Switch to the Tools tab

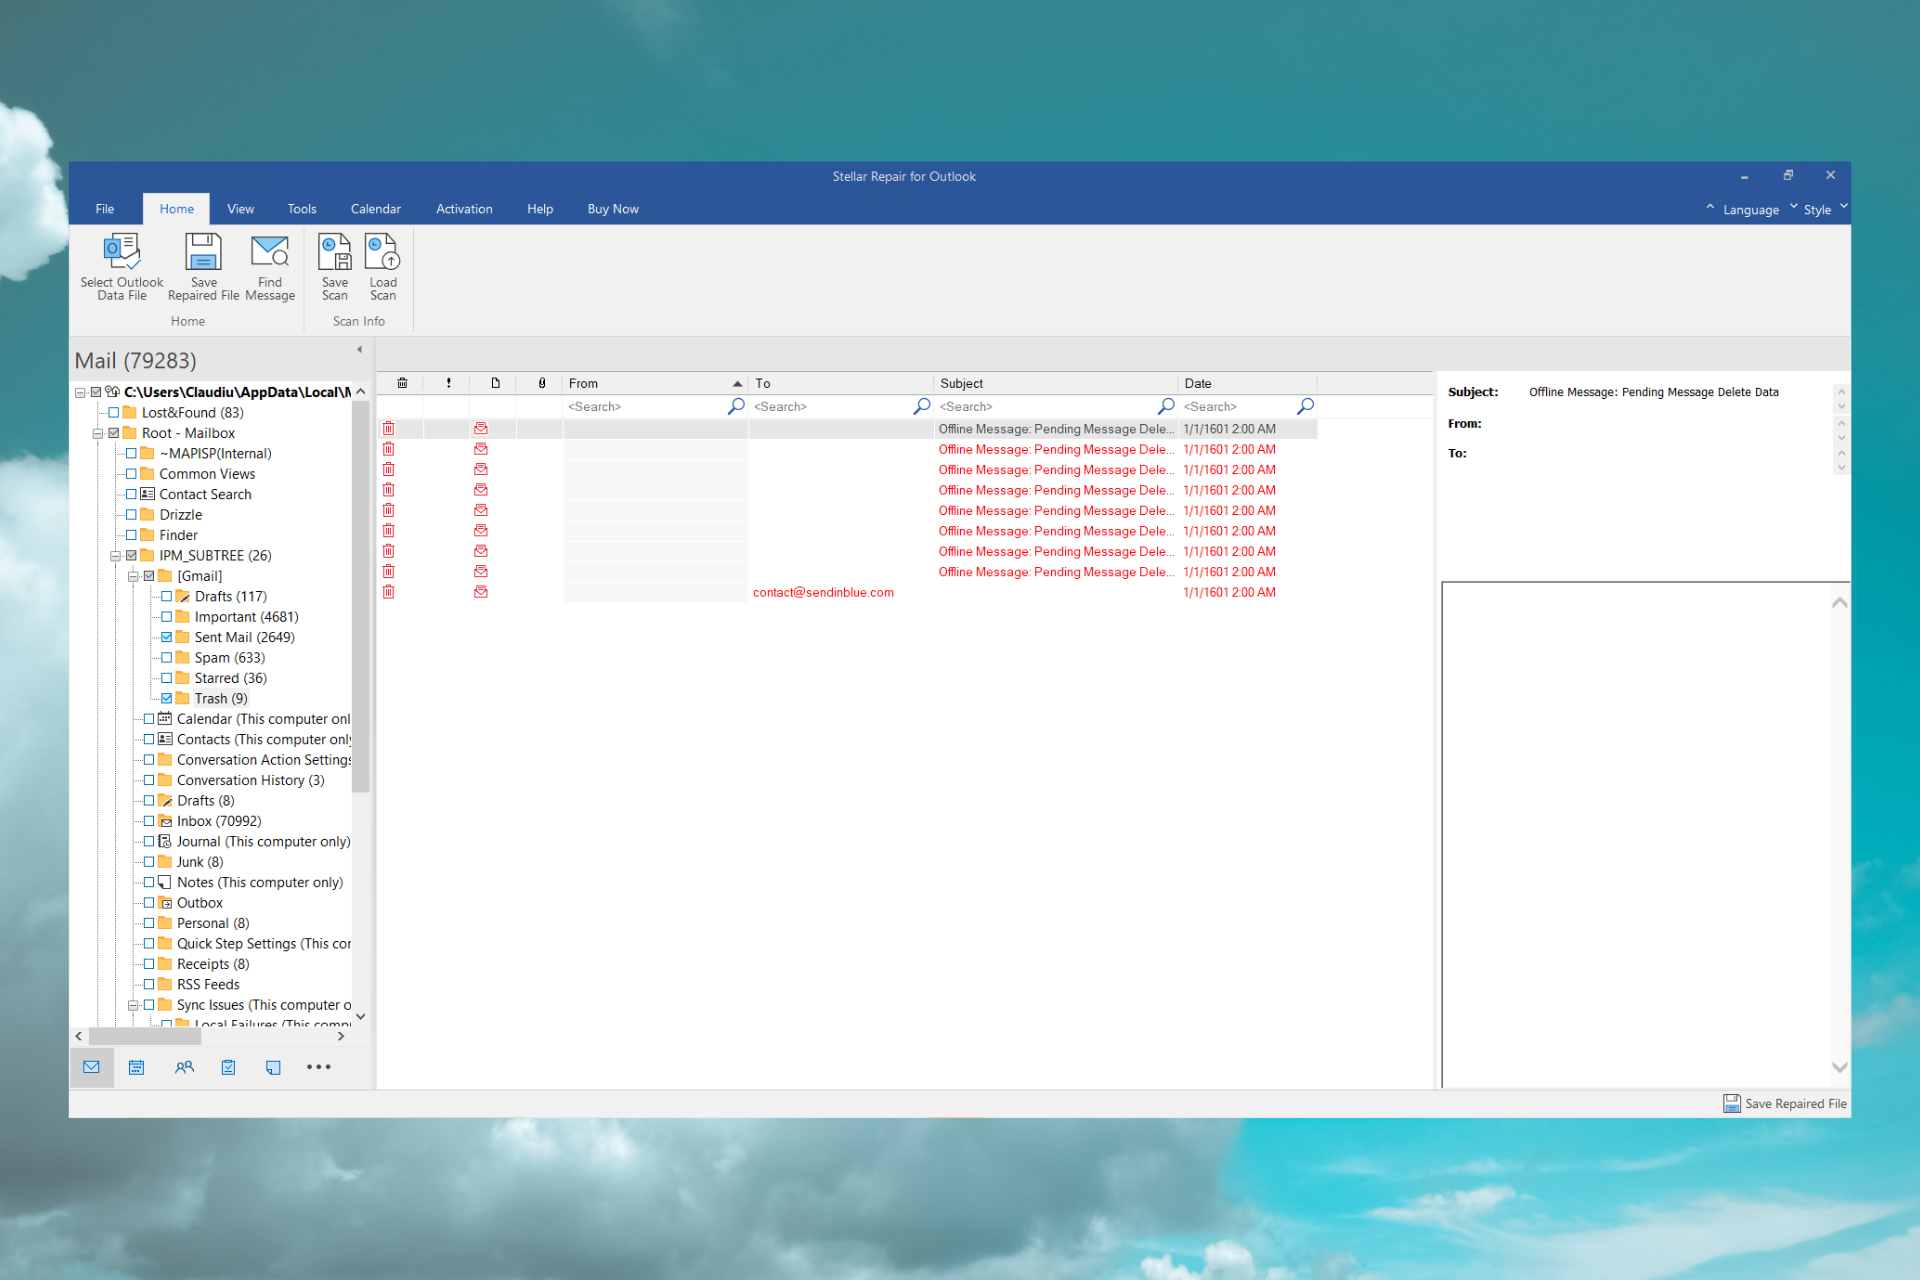(x=302, y=209)
